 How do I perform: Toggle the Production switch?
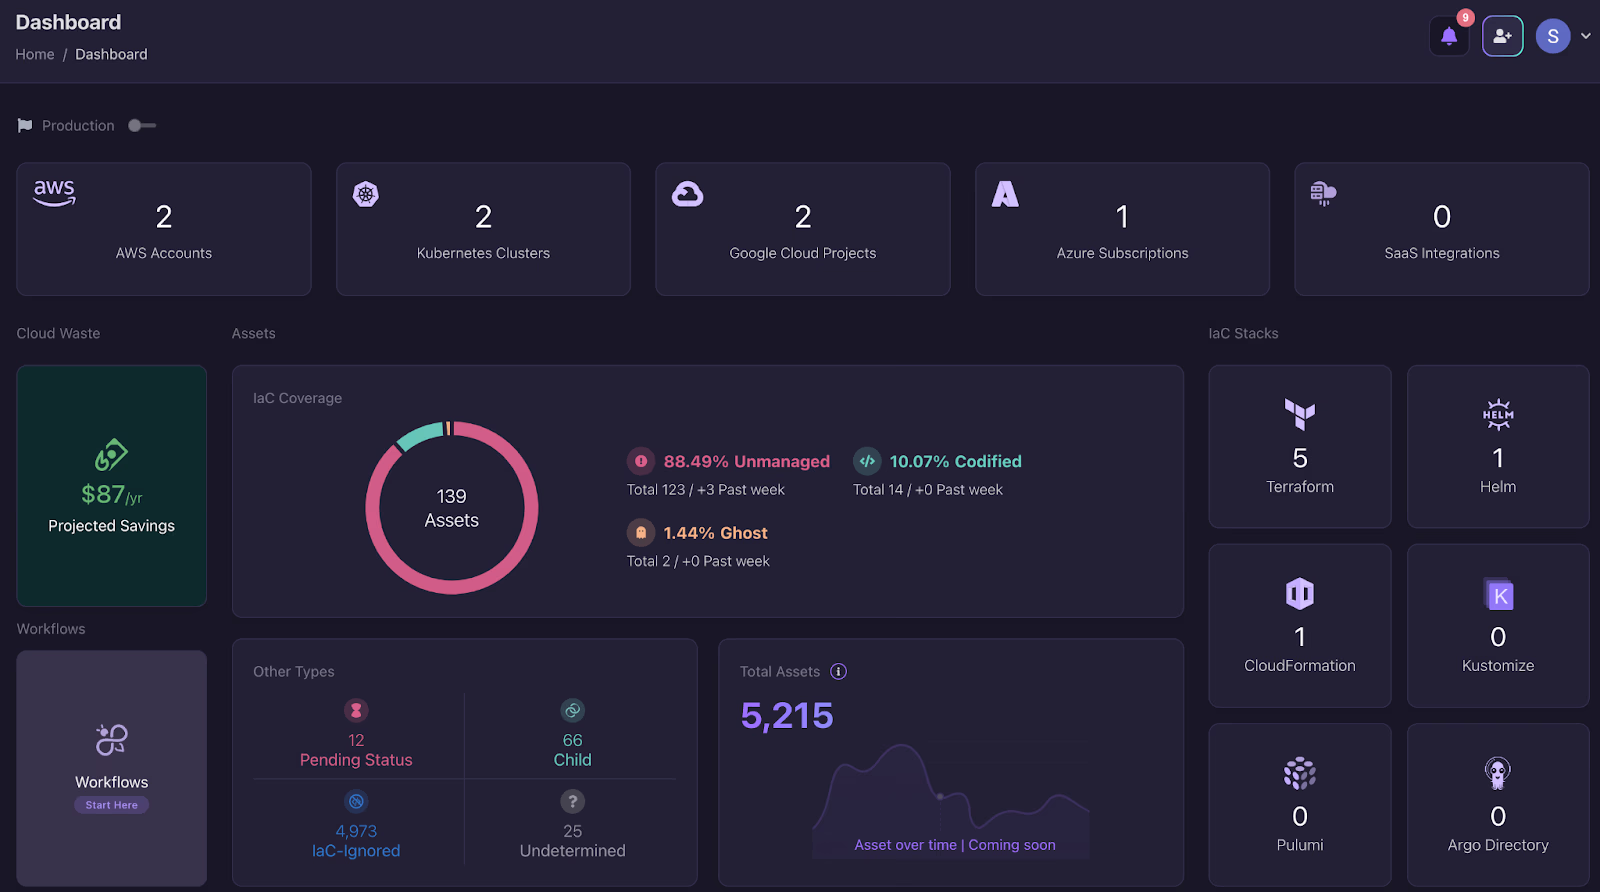(142, 125)
